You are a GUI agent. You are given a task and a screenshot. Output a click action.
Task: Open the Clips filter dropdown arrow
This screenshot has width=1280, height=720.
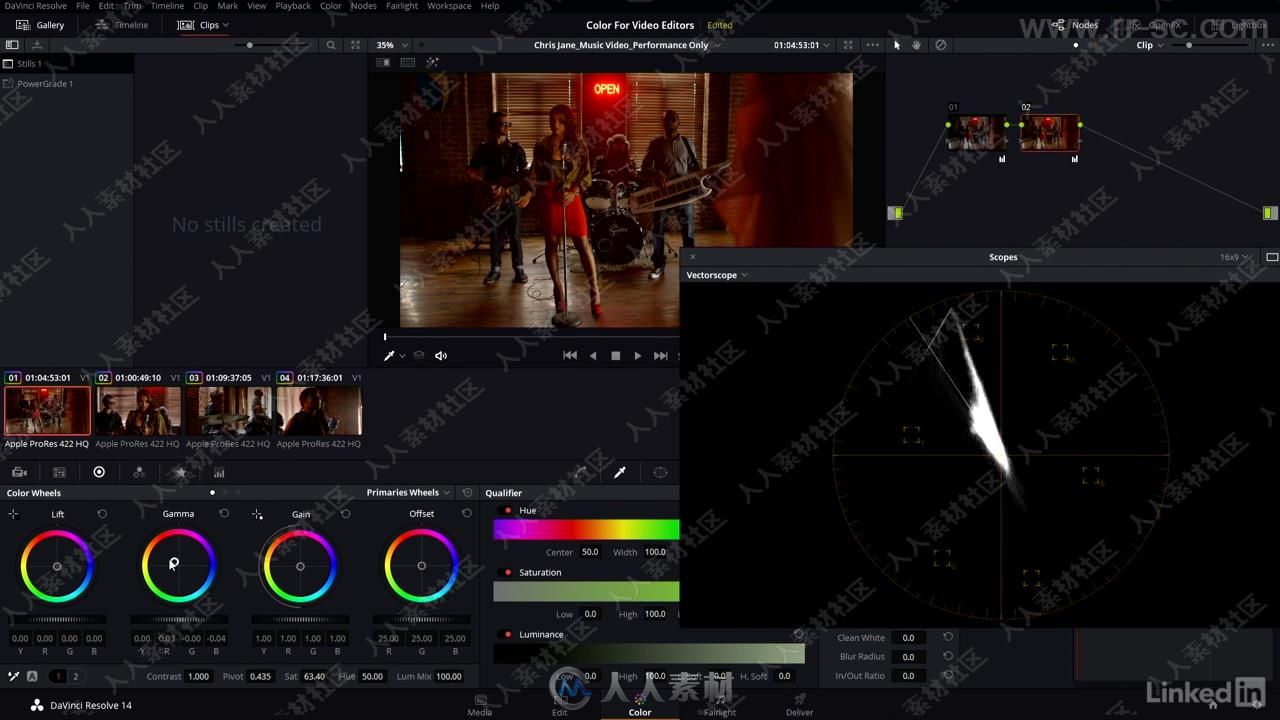coord(225,25)
